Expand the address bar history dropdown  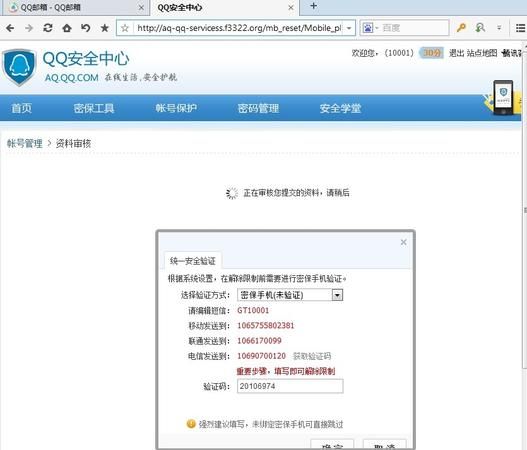(349, 28)
